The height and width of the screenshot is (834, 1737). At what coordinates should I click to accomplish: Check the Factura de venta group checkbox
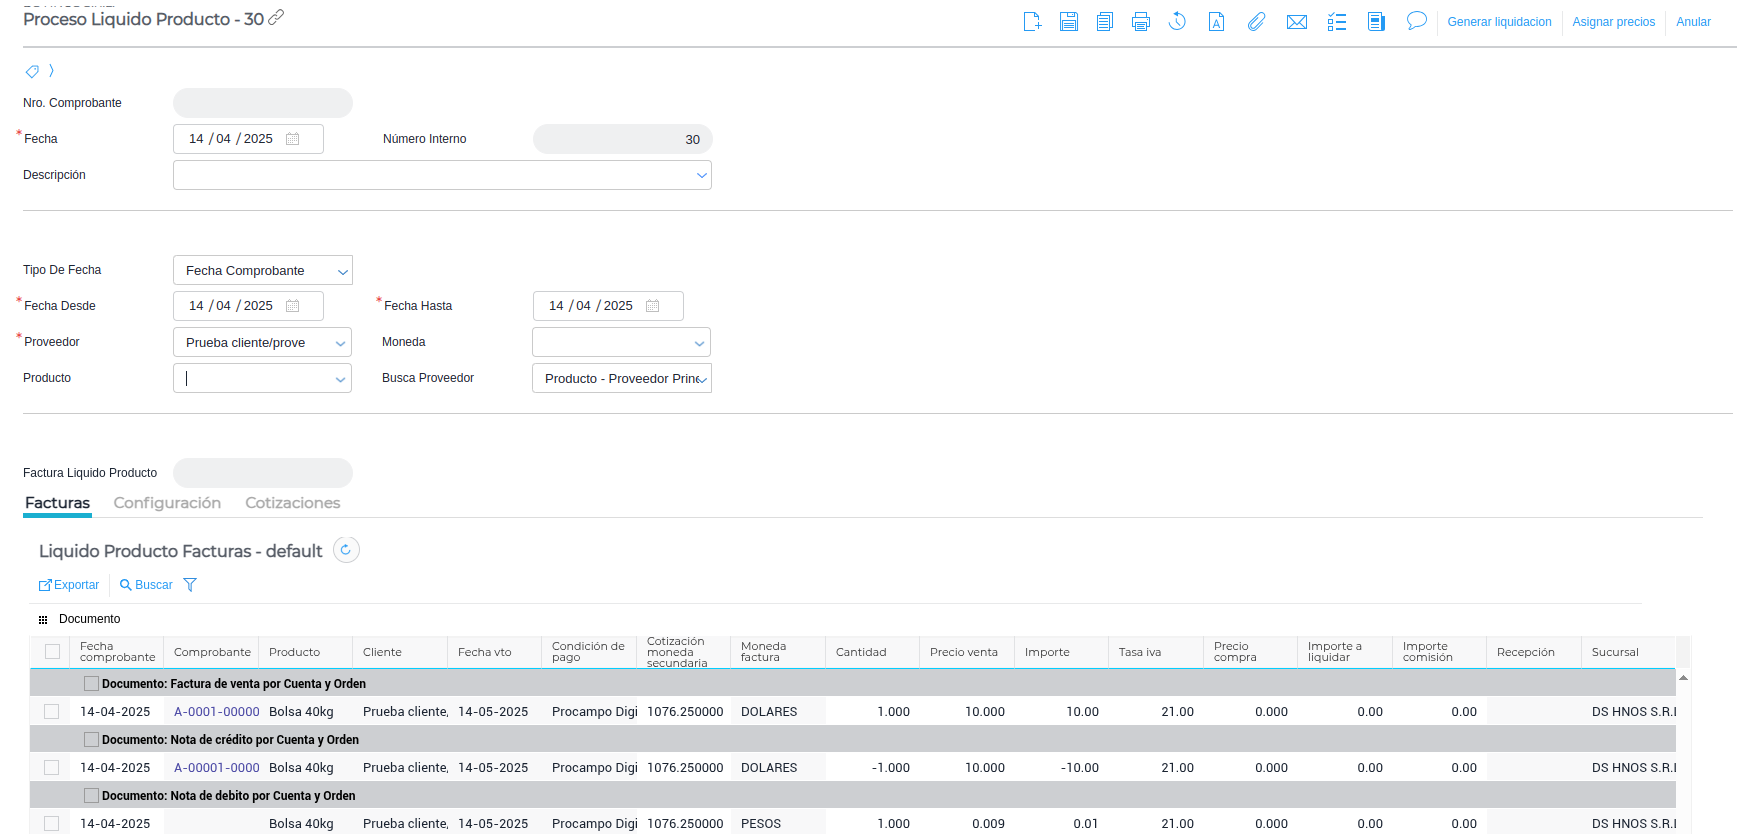point(92,684)
